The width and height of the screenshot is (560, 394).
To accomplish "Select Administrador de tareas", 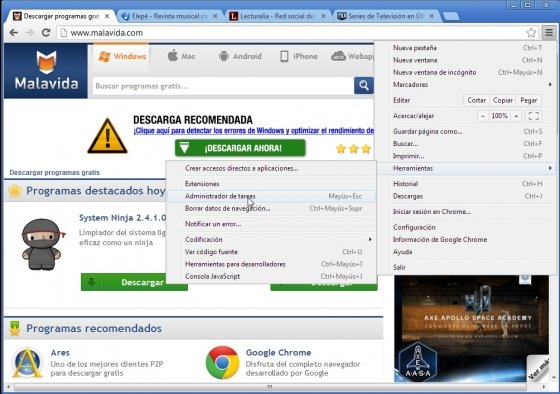I will [271, 196].
